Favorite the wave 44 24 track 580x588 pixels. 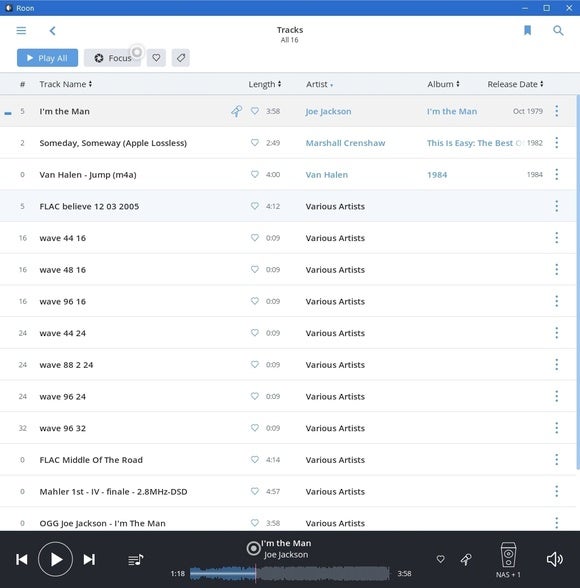(255, 332)
